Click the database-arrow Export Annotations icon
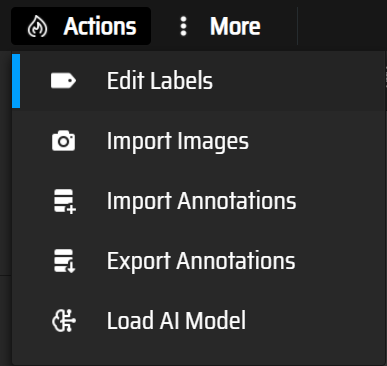The height and width of the screenshot is (366, 387). click(65, 261)
